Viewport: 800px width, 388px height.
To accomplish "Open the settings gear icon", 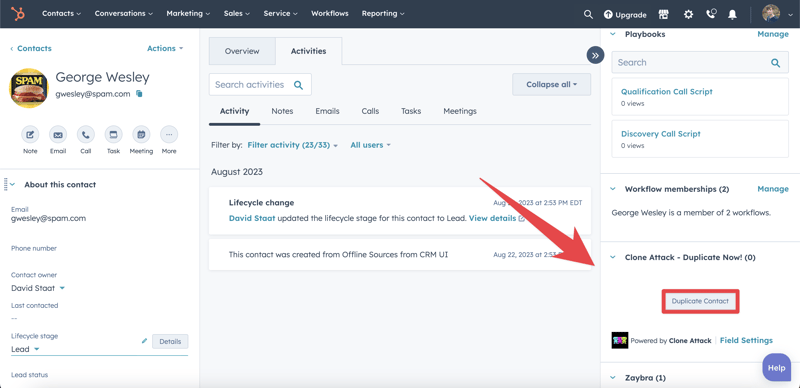I will pyautogui.click(x=688, y=14).
